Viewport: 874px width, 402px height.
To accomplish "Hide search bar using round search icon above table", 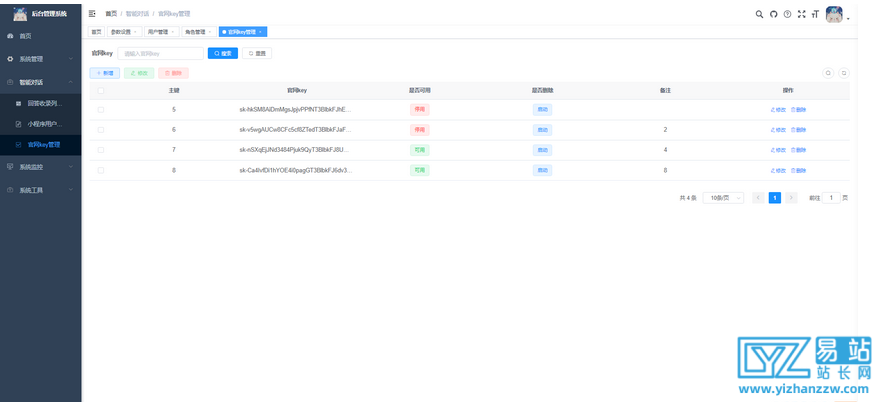I will (827, 73).
